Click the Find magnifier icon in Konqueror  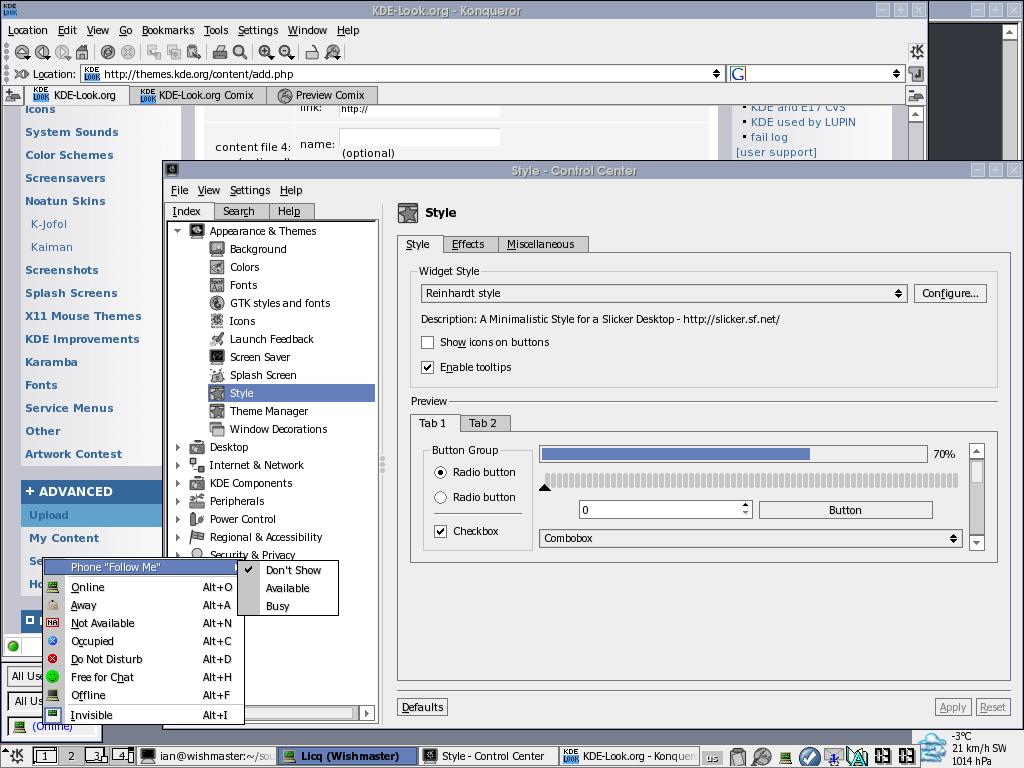pos(240,52)
